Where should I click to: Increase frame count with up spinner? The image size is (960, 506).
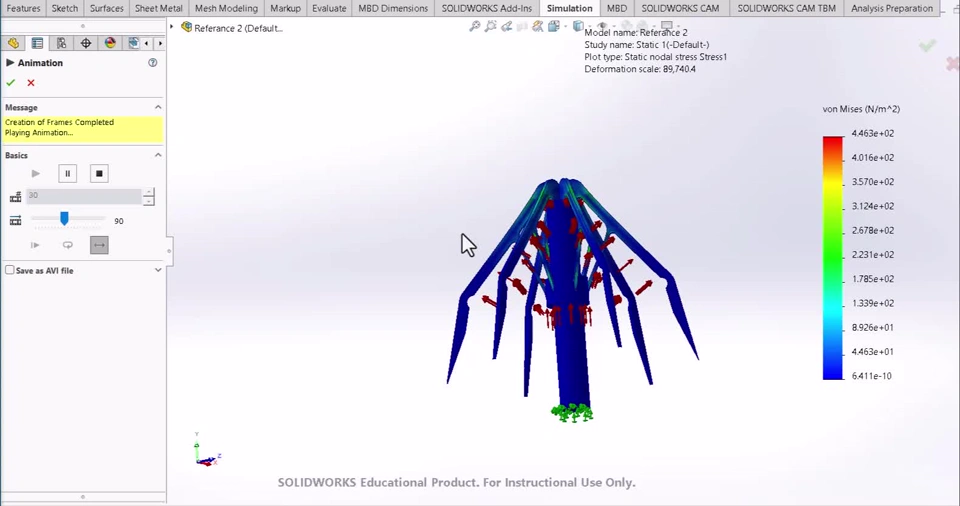[x=148, y=192]
